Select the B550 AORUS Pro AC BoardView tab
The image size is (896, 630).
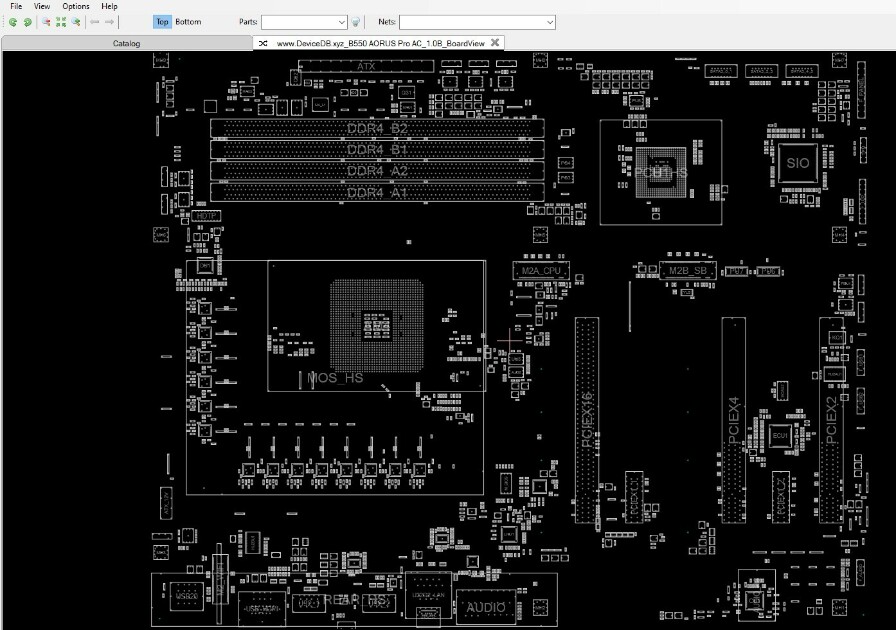tap(380, 43)
